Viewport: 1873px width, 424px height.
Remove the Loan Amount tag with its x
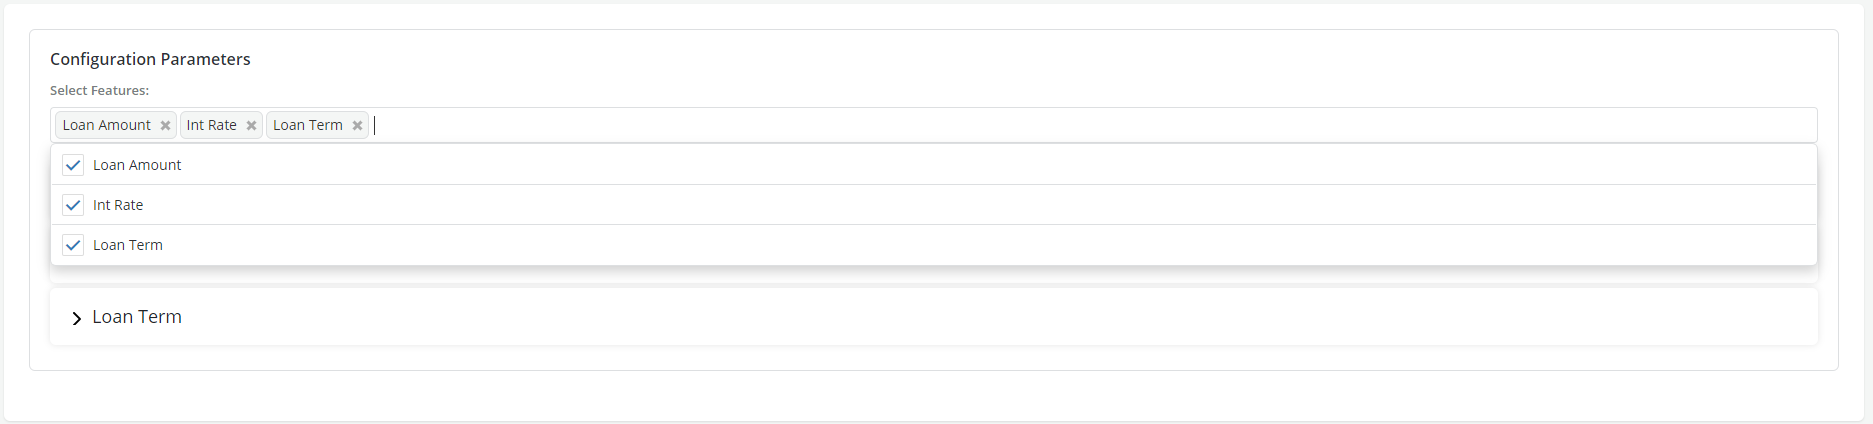coord(165,126)
